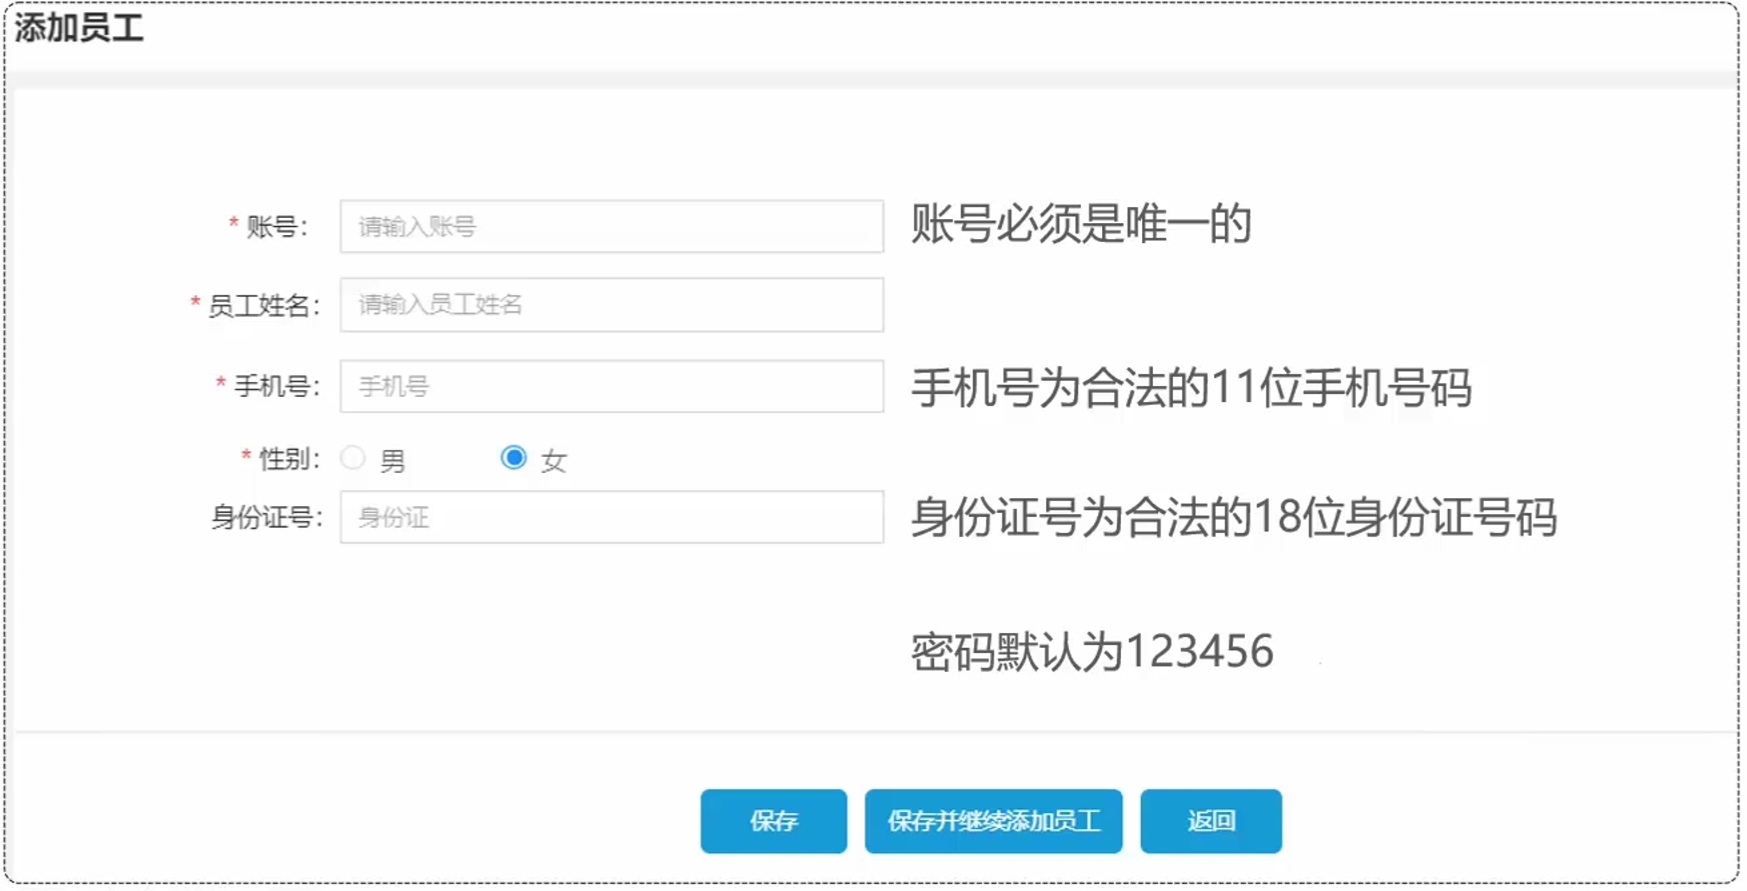The image size is (1747, 891).
Task: Select the 男 radio button
Action: (x=353, y=458)
